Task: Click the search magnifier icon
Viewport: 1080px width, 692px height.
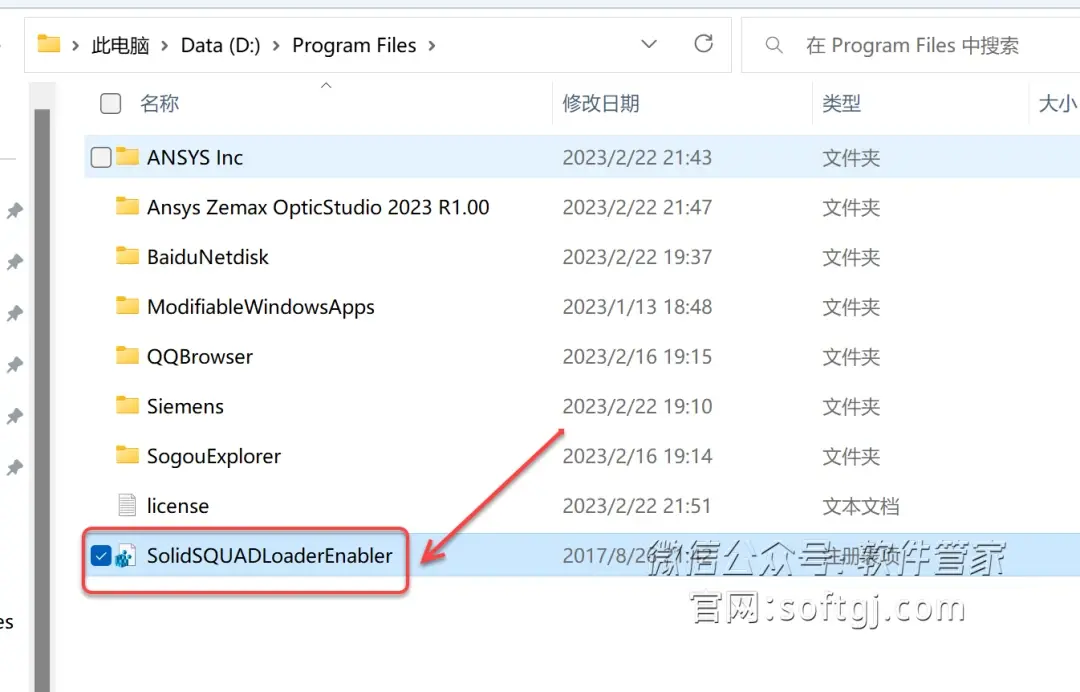Action: (x=773, y=45)
